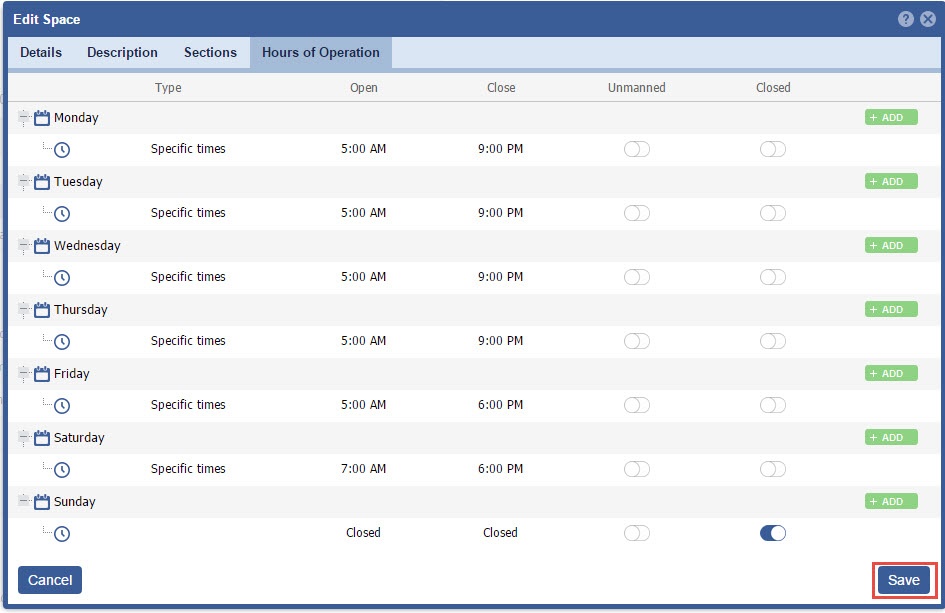Save the hours of operation

(903, 581)
